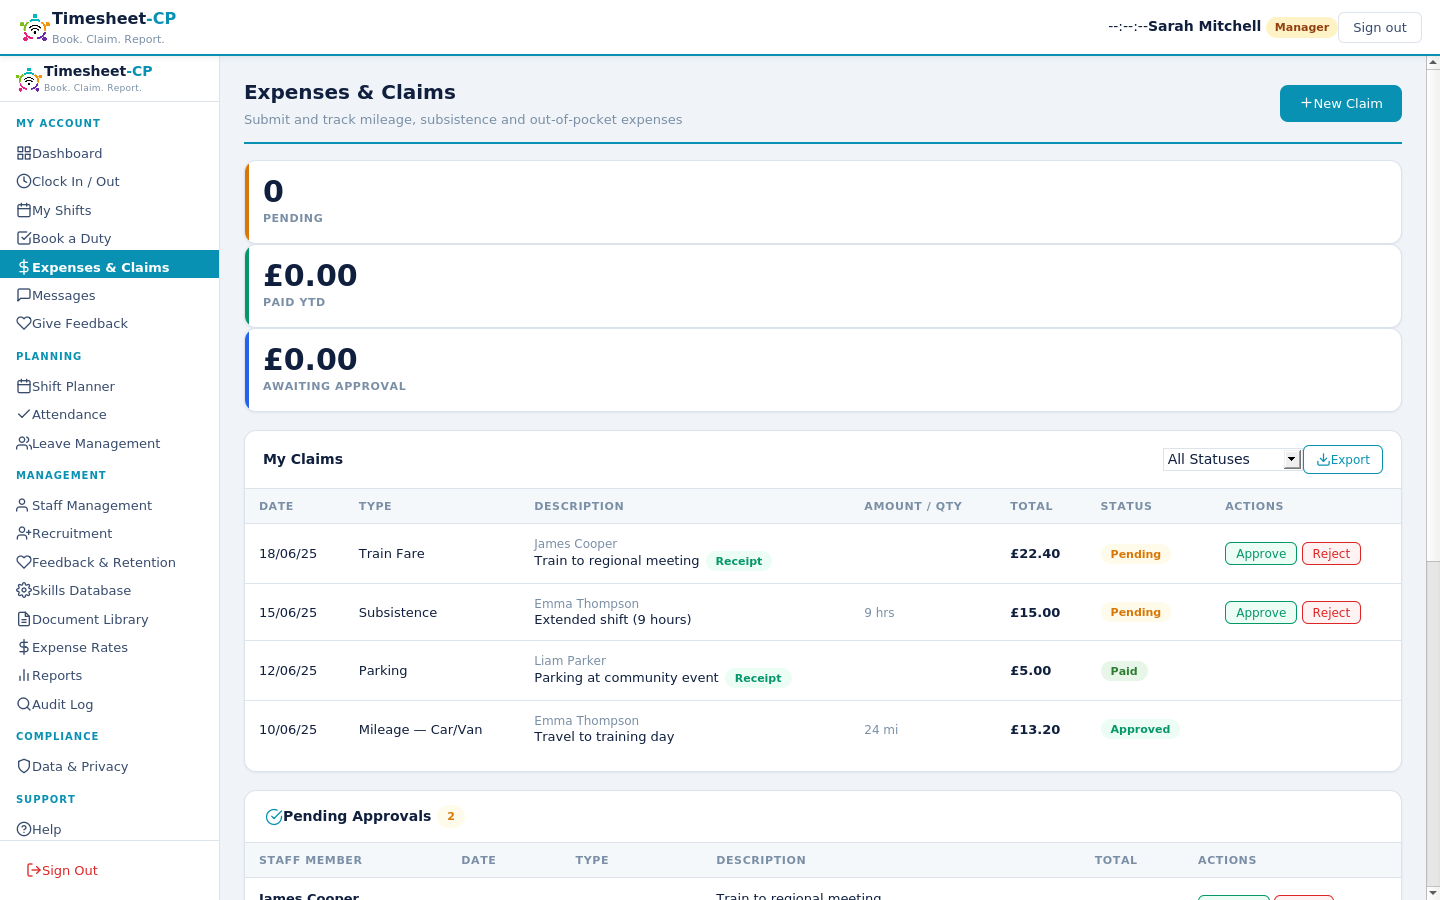Click the Reports bar chart icon
This screenshot has width=1440, height=900.
pos(24,675)
